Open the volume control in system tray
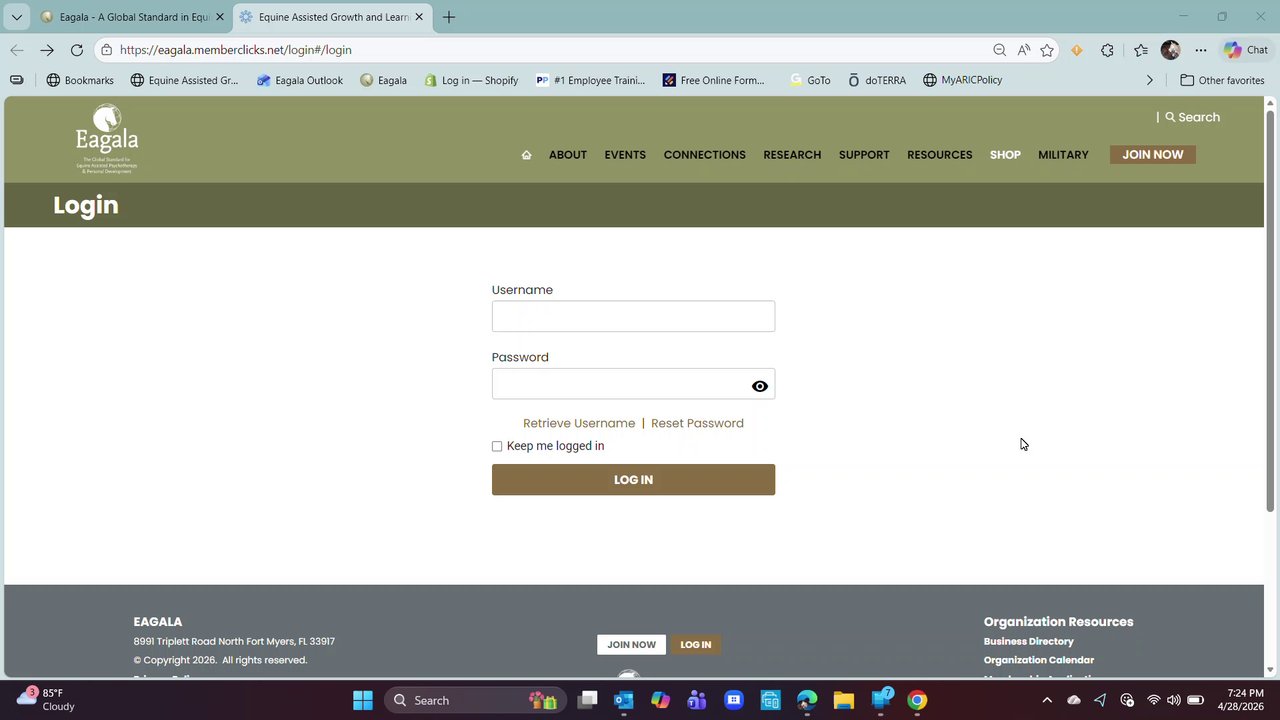 coord(1174,700)
